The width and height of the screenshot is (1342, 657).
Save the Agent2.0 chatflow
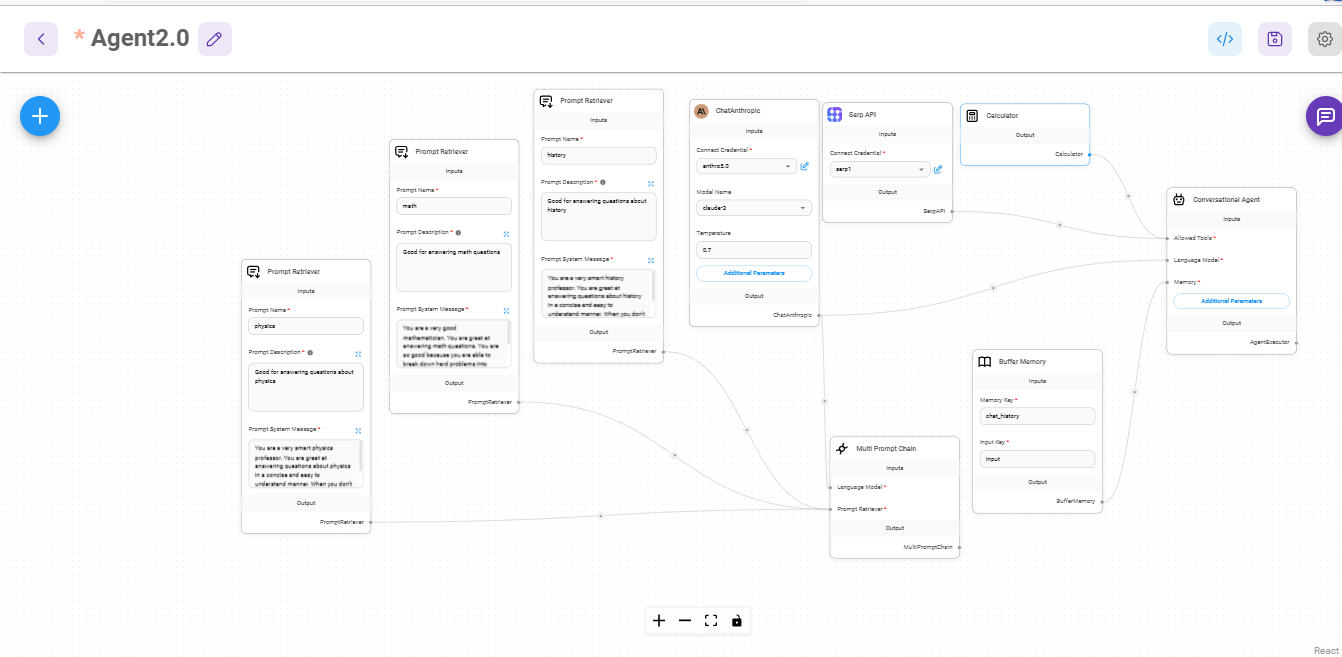tap(1274, 38)
